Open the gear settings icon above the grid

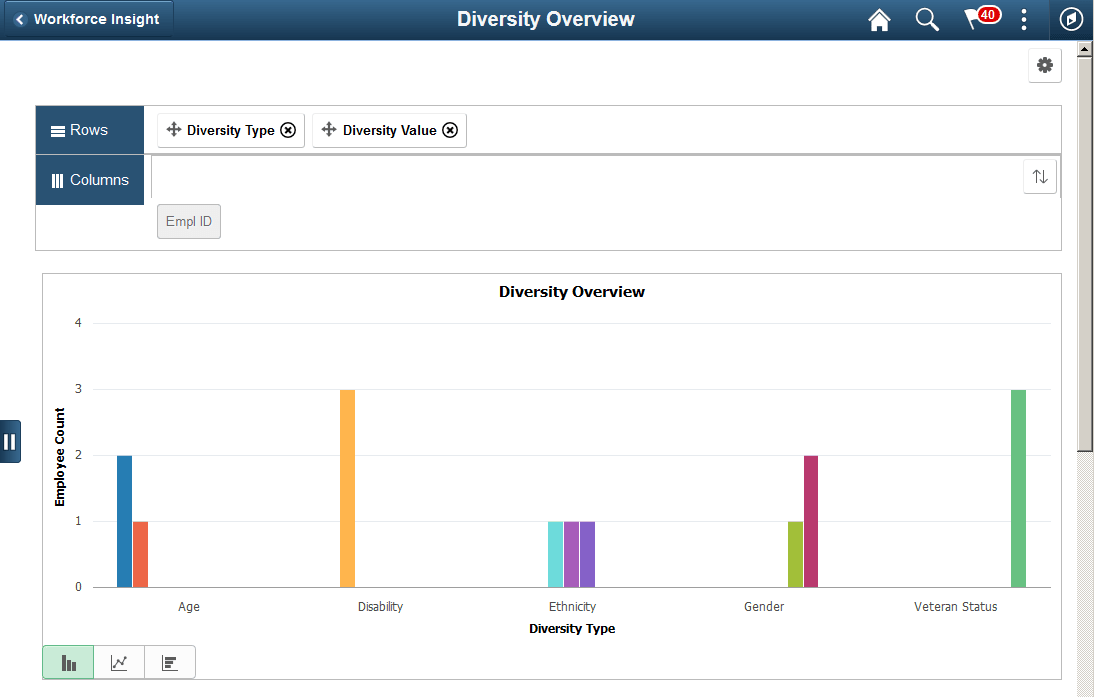tap(1045, 64)
